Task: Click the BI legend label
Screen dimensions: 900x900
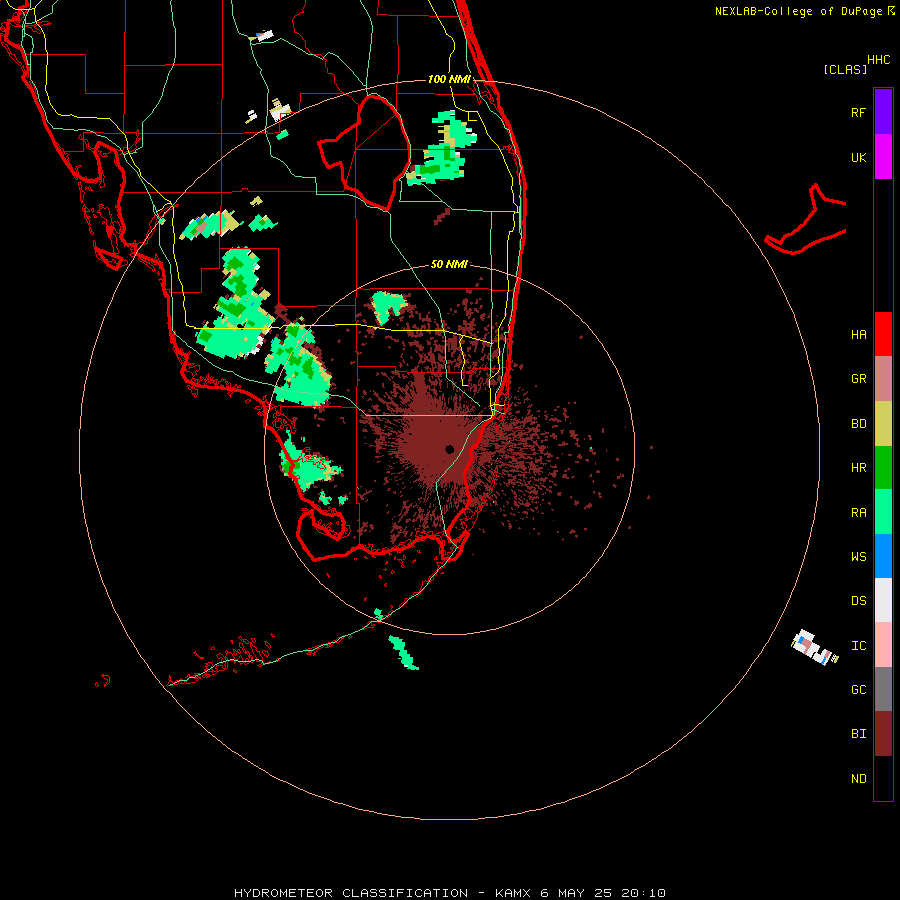Action: click(858, 734)
